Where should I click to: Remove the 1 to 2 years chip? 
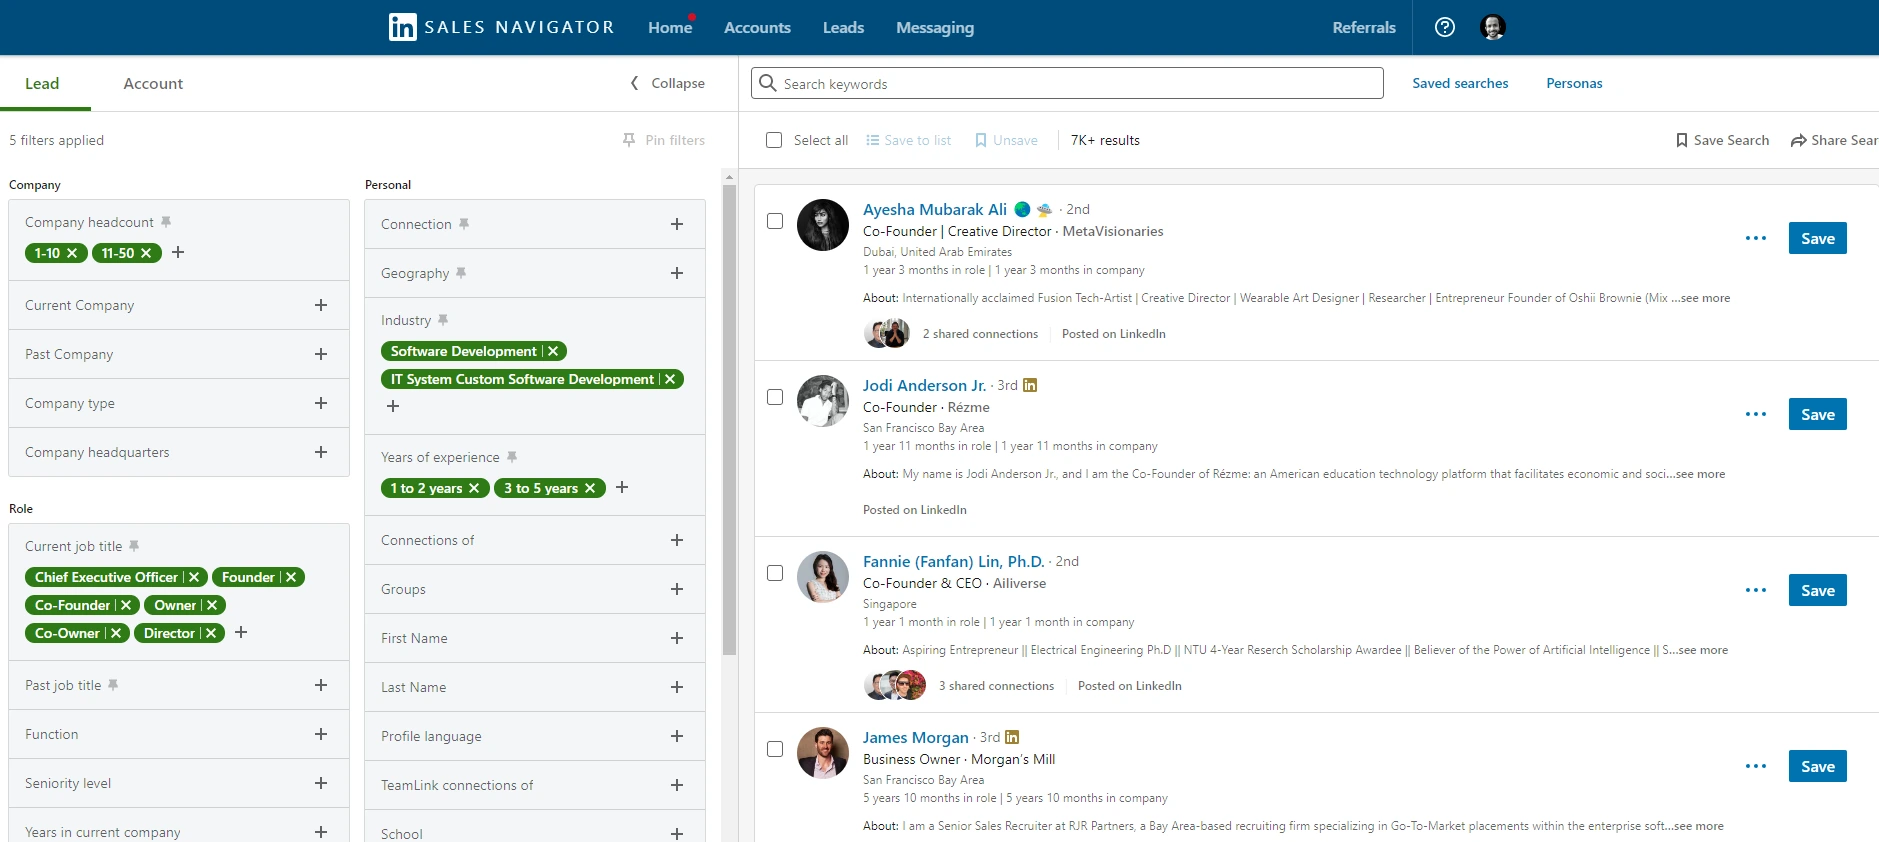[x=474, y=488]
